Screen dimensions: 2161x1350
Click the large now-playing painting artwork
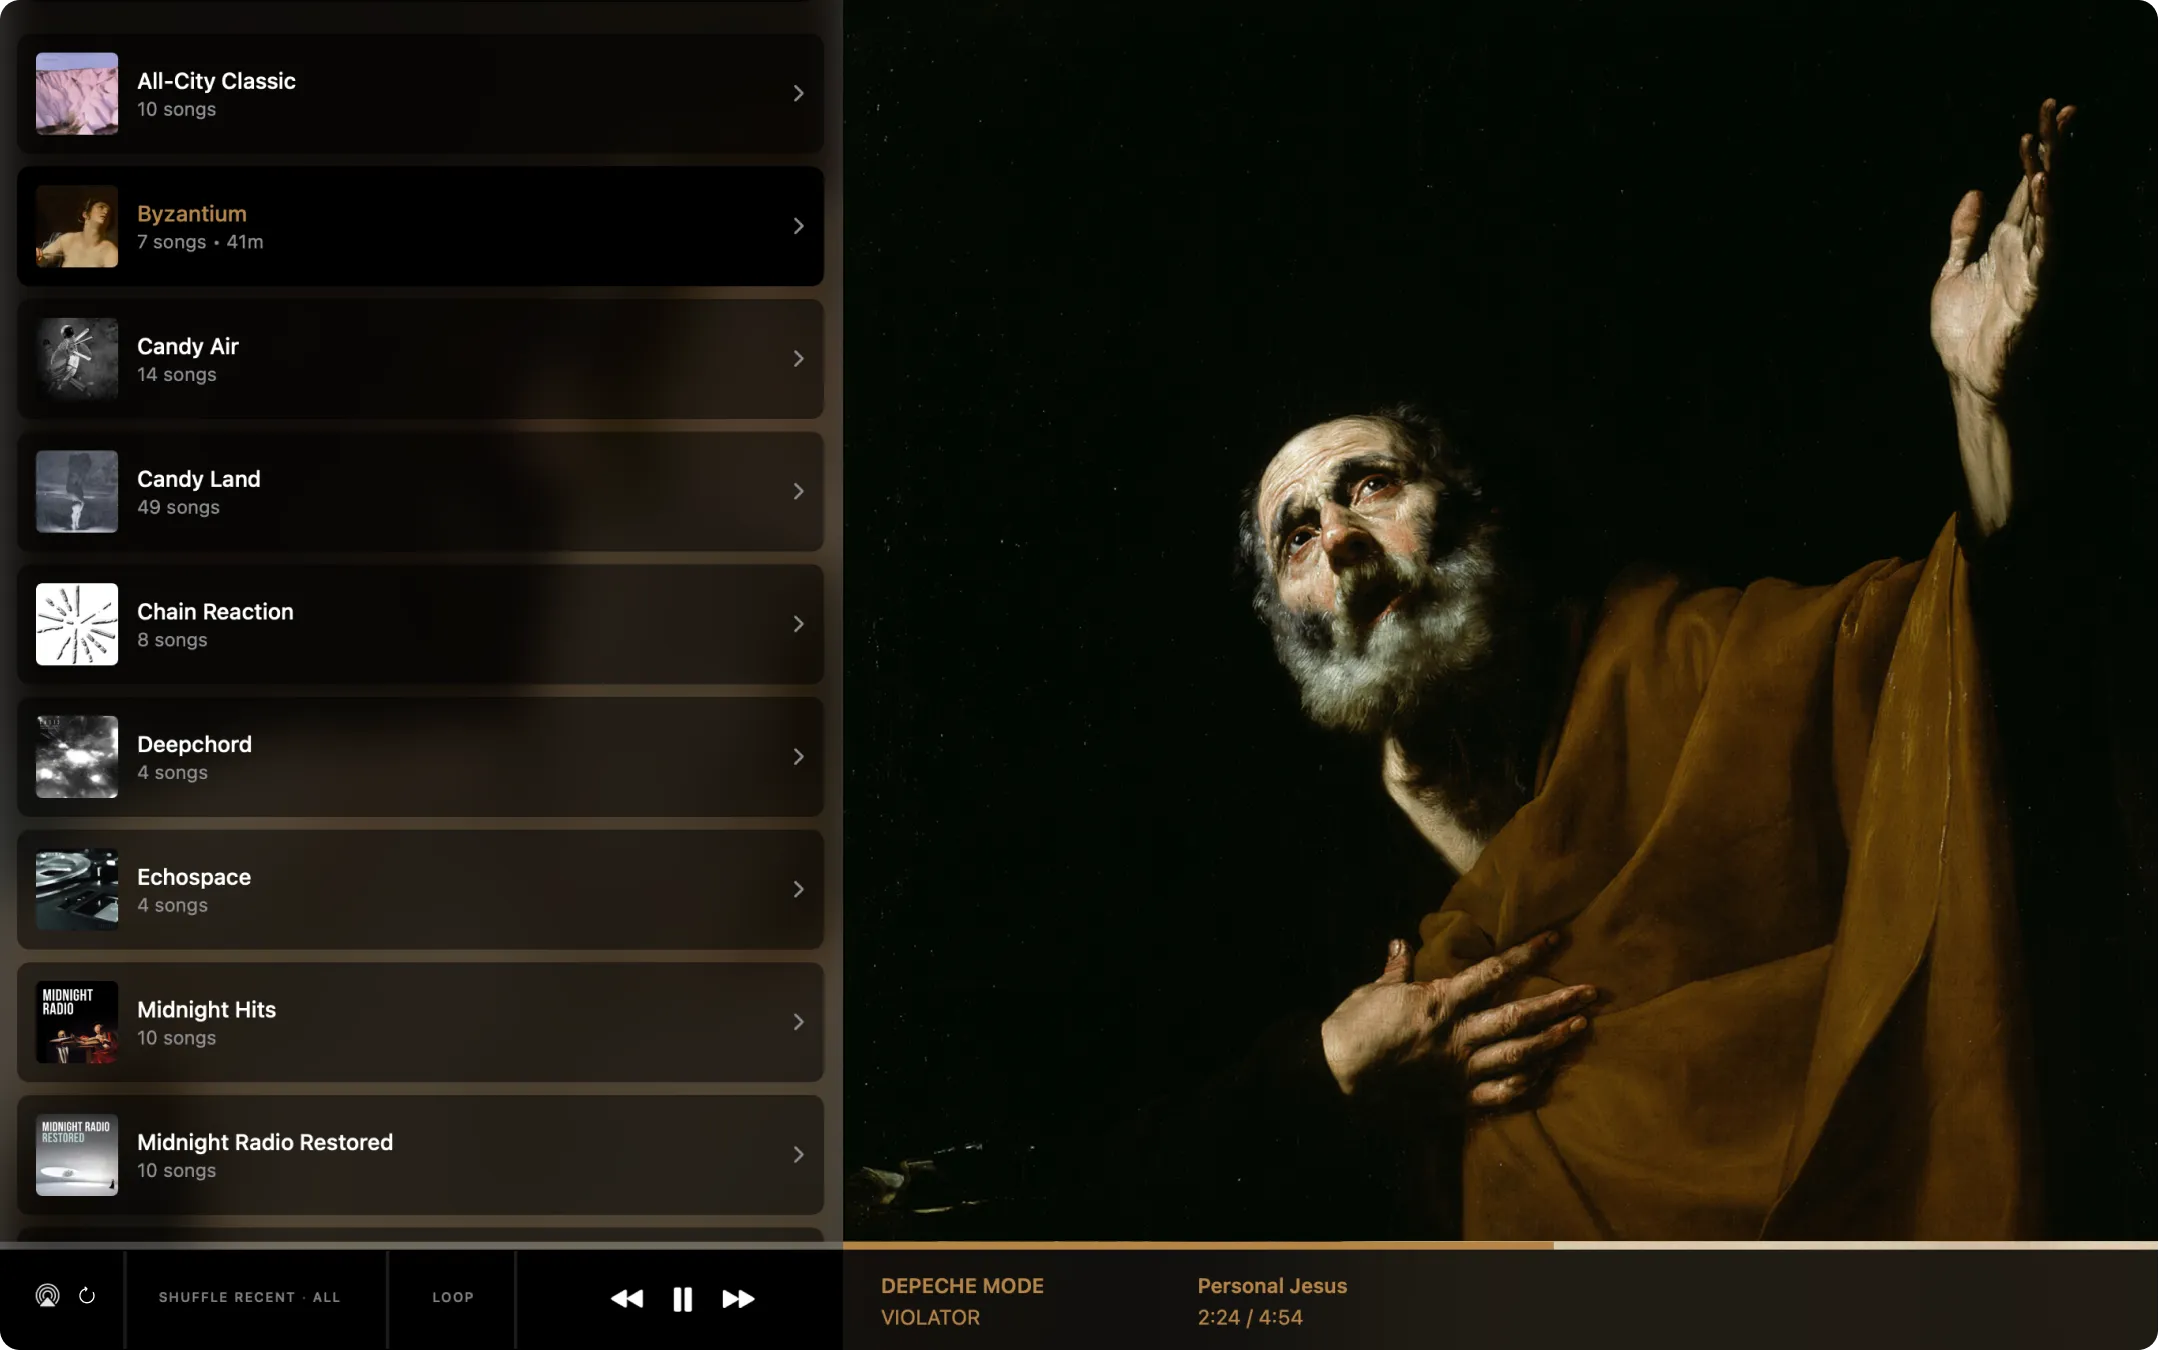click(x=1500, y=620)
